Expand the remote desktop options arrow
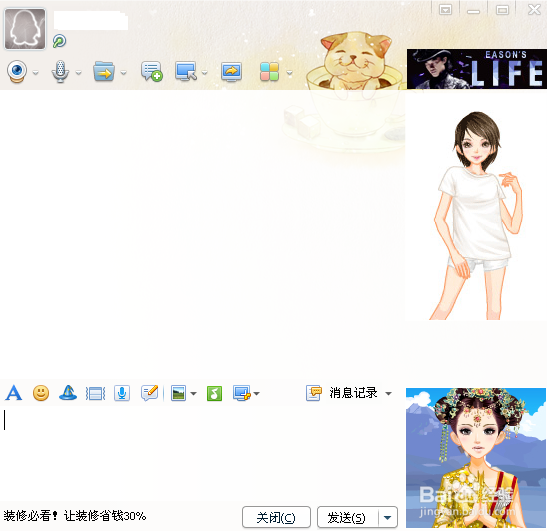547x531 pixels. point(205,73)
